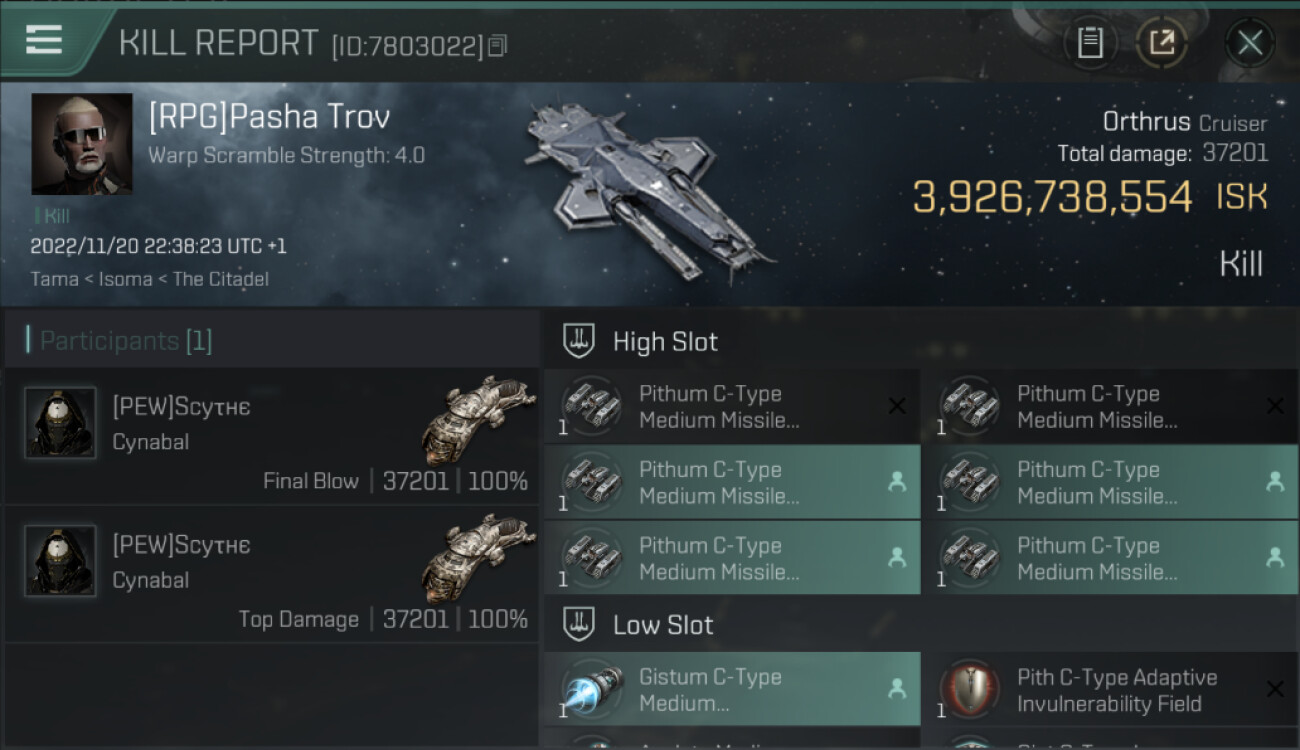Image resolution: width=1300 pixels, height=750 pixels.
Task: Click the X on Pith Adaptive Invulnerability Field
Action: point(1275,689)
